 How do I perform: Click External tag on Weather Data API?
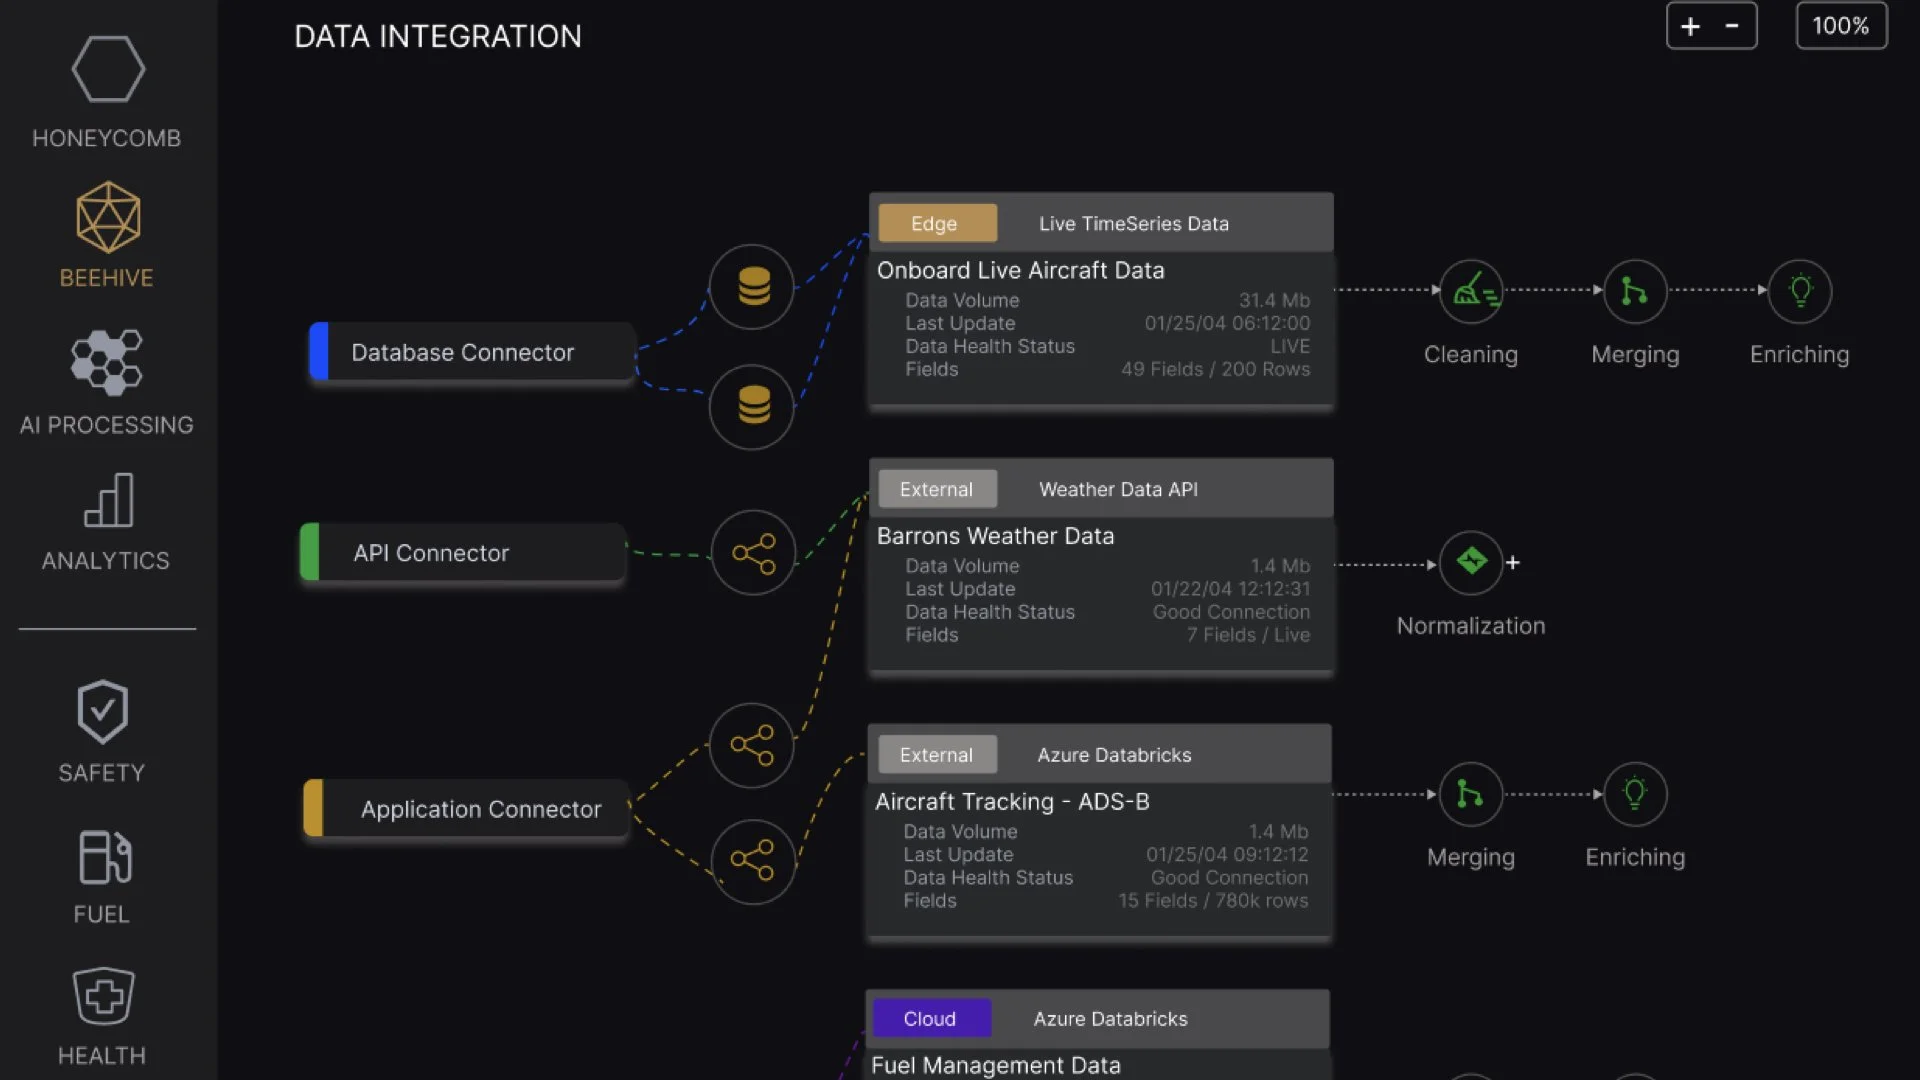tap(937, 489)
